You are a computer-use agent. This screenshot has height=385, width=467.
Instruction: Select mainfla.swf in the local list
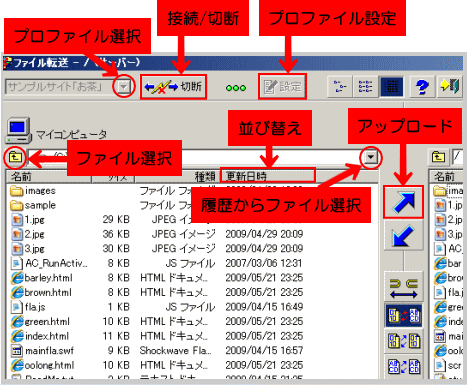pos(42,351)
